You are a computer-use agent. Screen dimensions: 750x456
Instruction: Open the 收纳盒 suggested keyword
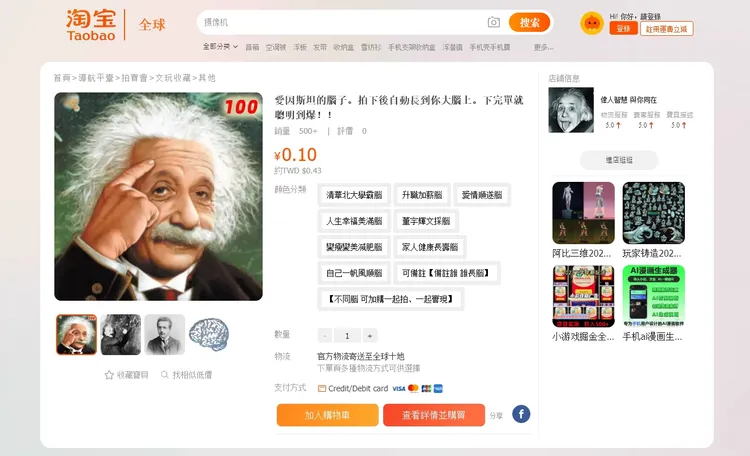pos(343,47)
